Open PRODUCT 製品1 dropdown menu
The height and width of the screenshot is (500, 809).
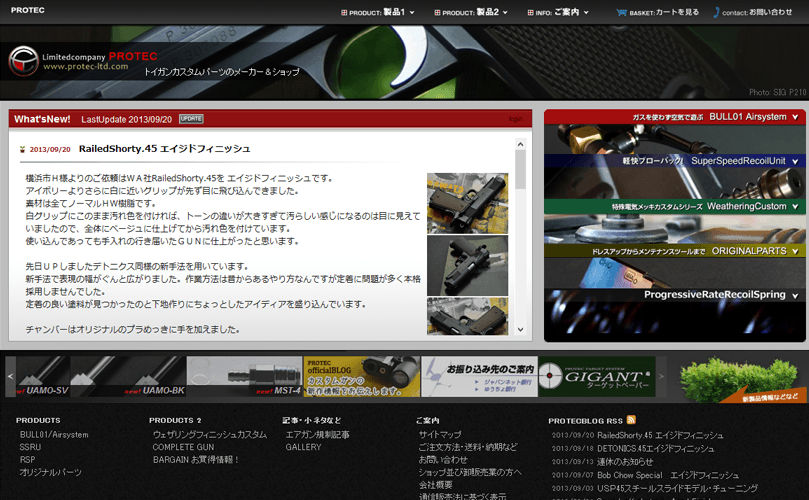pos(378,12)
